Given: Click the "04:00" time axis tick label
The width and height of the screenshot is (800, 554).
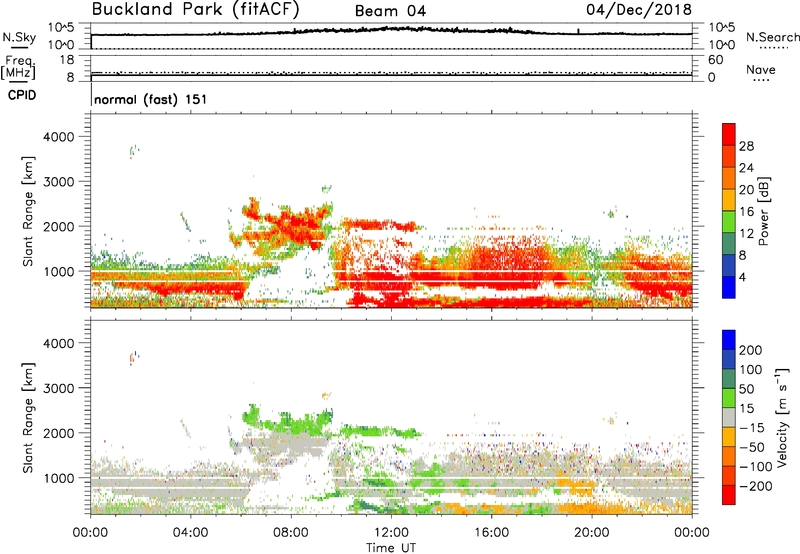Looking at the screenshot, I should [190, 533].
